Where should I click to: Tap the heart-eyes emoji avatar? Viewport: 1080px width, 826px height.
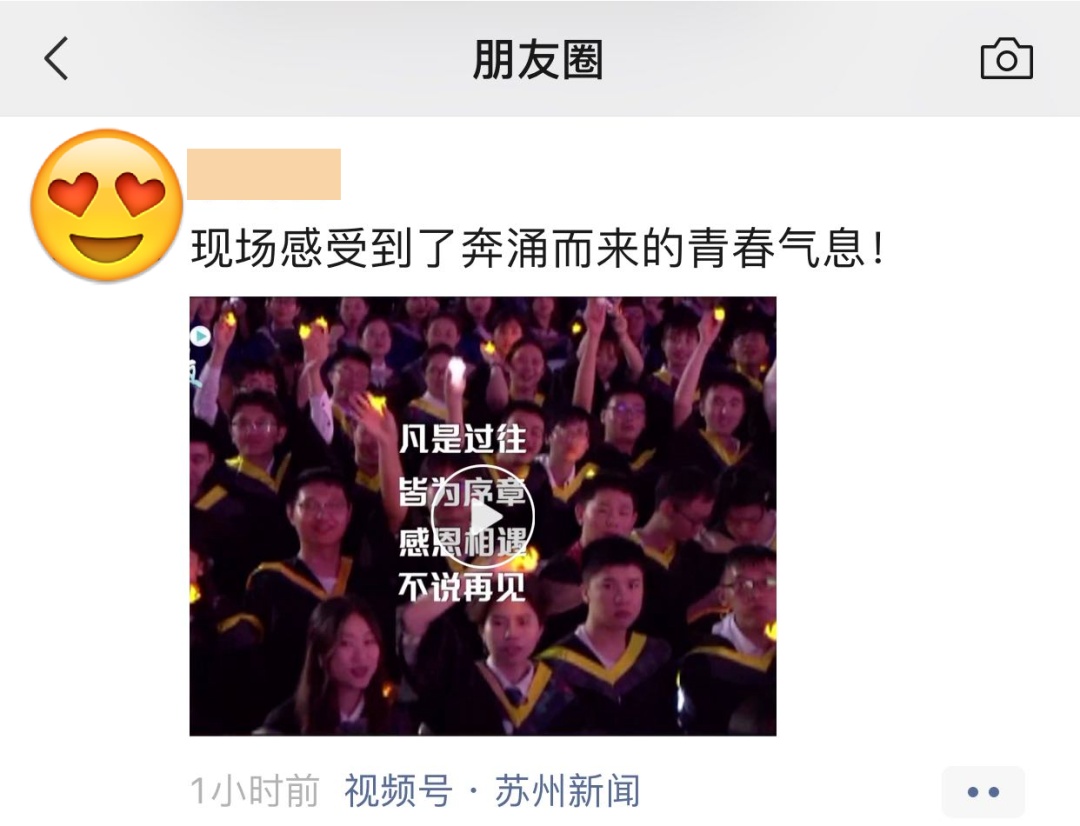[106, 205]
